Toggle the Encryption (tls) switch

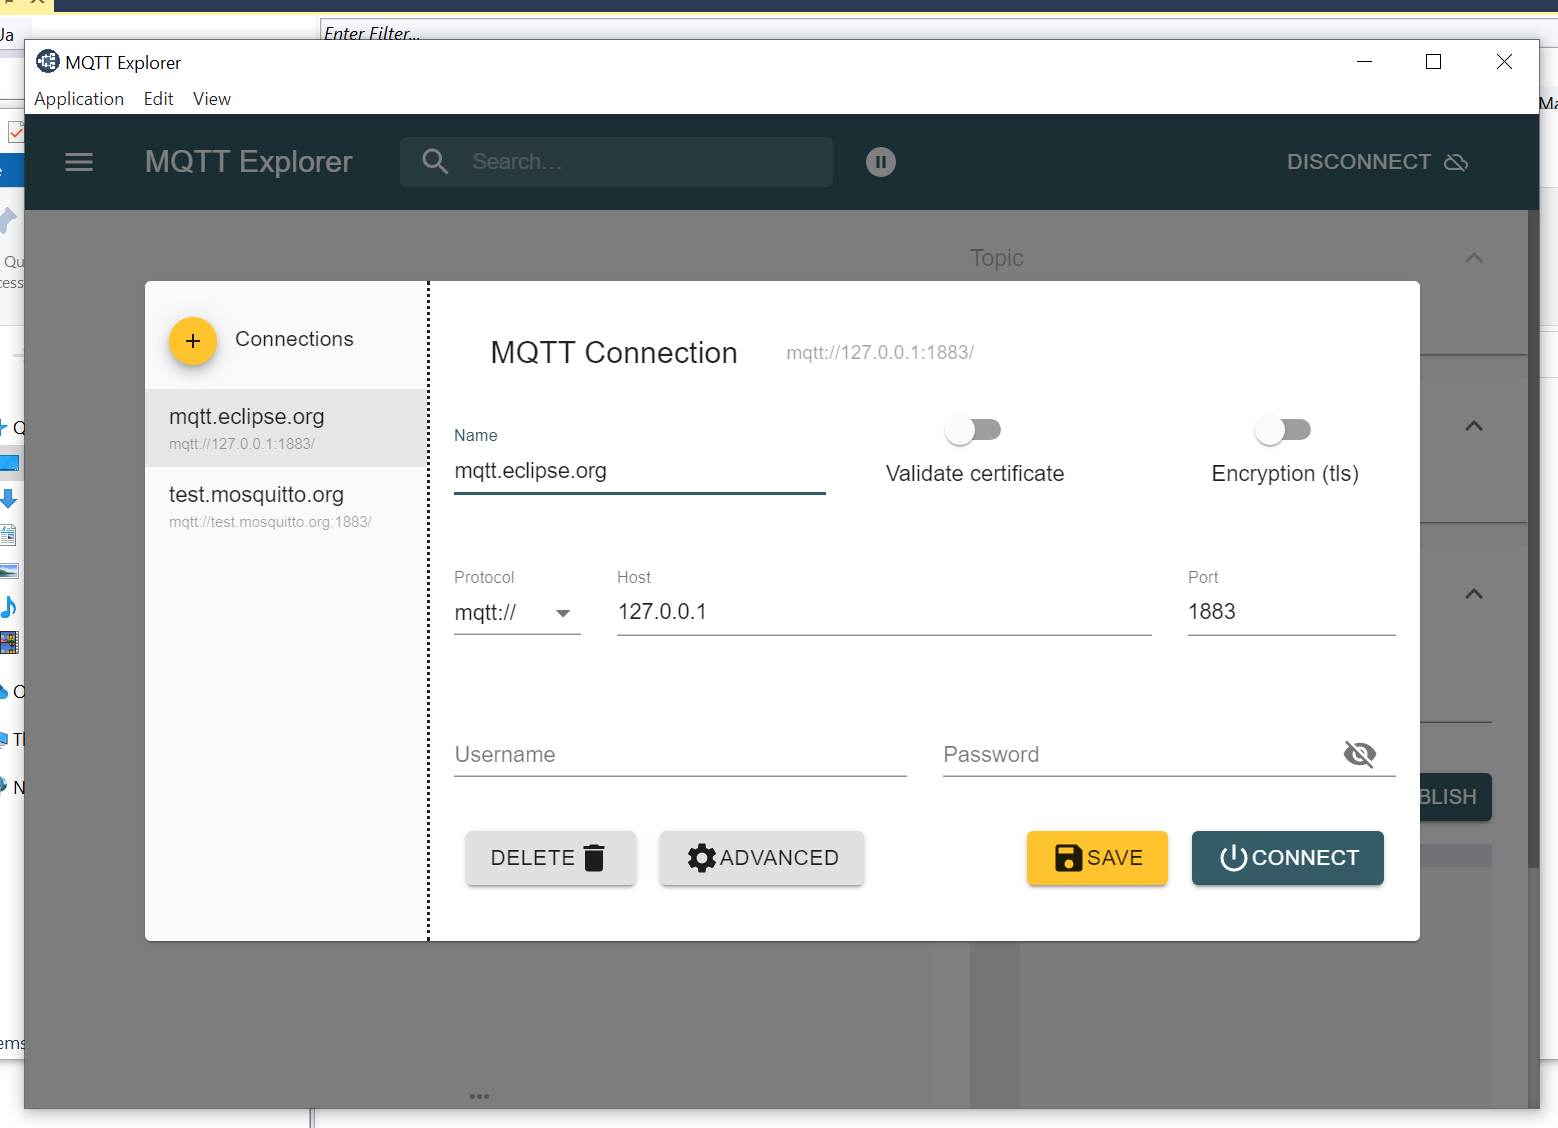coord(1283,430)
